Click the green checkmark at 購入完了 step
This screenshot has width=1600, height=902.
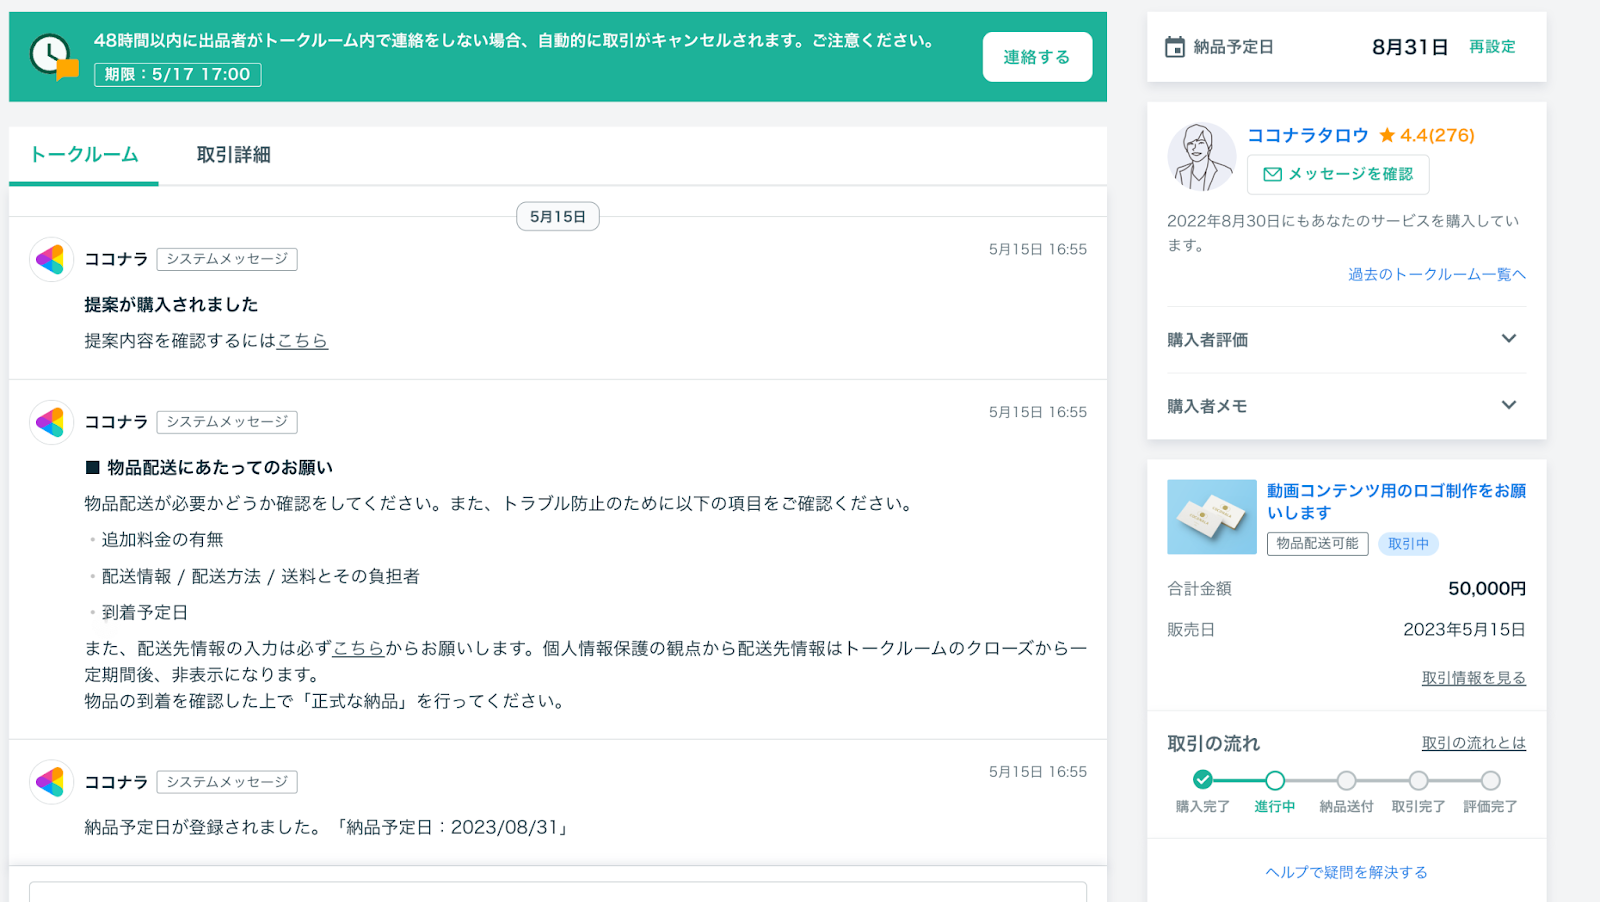(1203, 780)
